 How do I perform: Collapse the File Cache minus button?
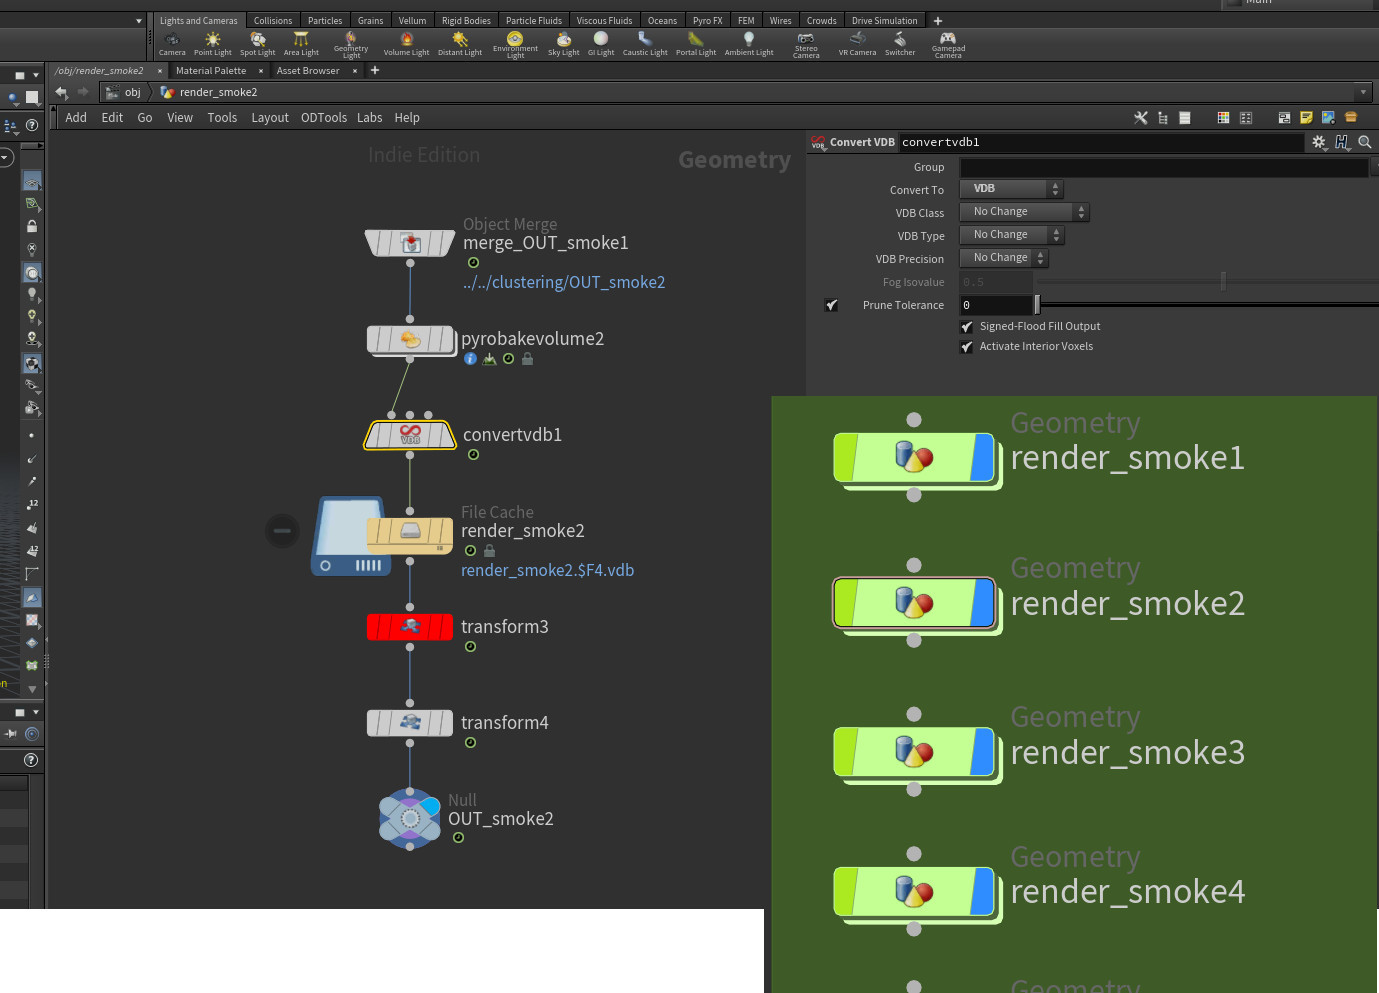point(282,530)
